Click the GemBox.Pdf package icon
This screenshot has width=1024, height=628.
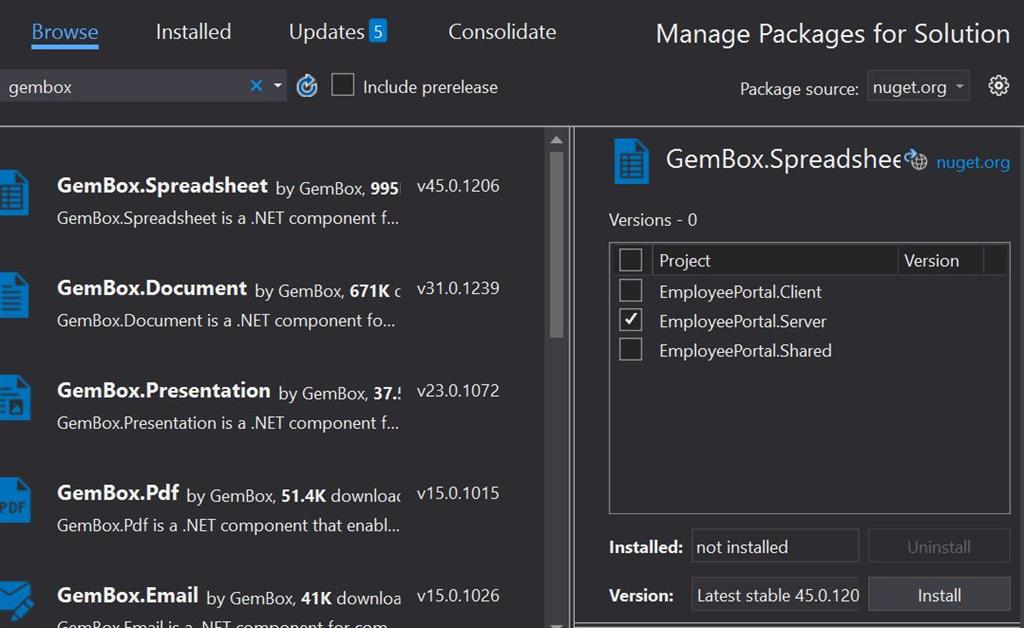(14, 500)
